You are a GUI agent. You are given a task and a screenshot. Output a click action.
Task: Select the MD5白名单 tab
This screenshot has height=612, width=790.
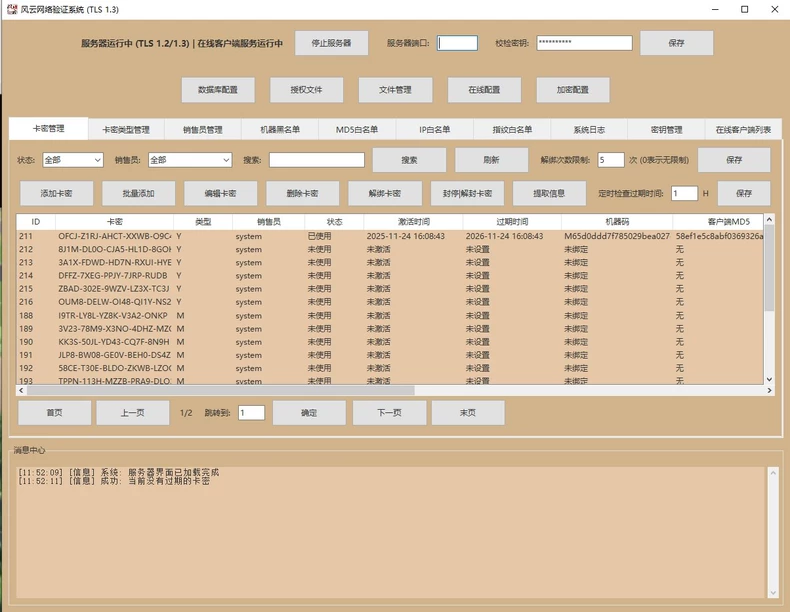pyautogui.click(x=357, y=129)
